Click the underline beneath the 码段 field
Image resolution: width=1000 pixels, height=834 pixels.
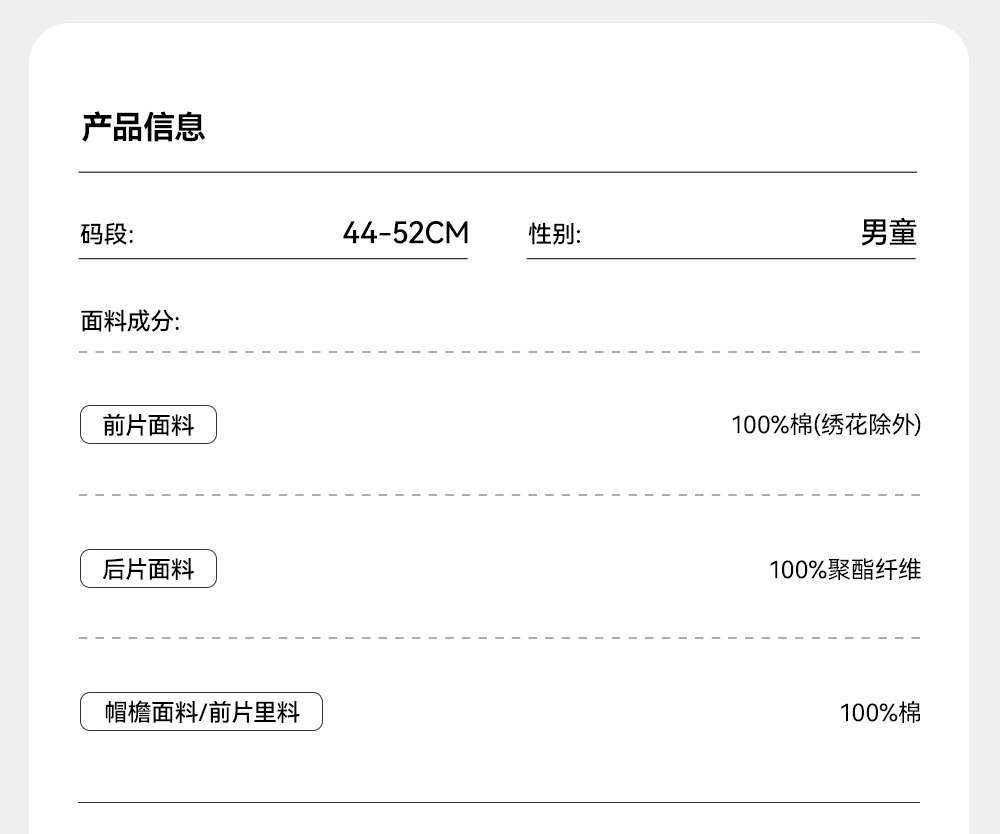[273, 259]
